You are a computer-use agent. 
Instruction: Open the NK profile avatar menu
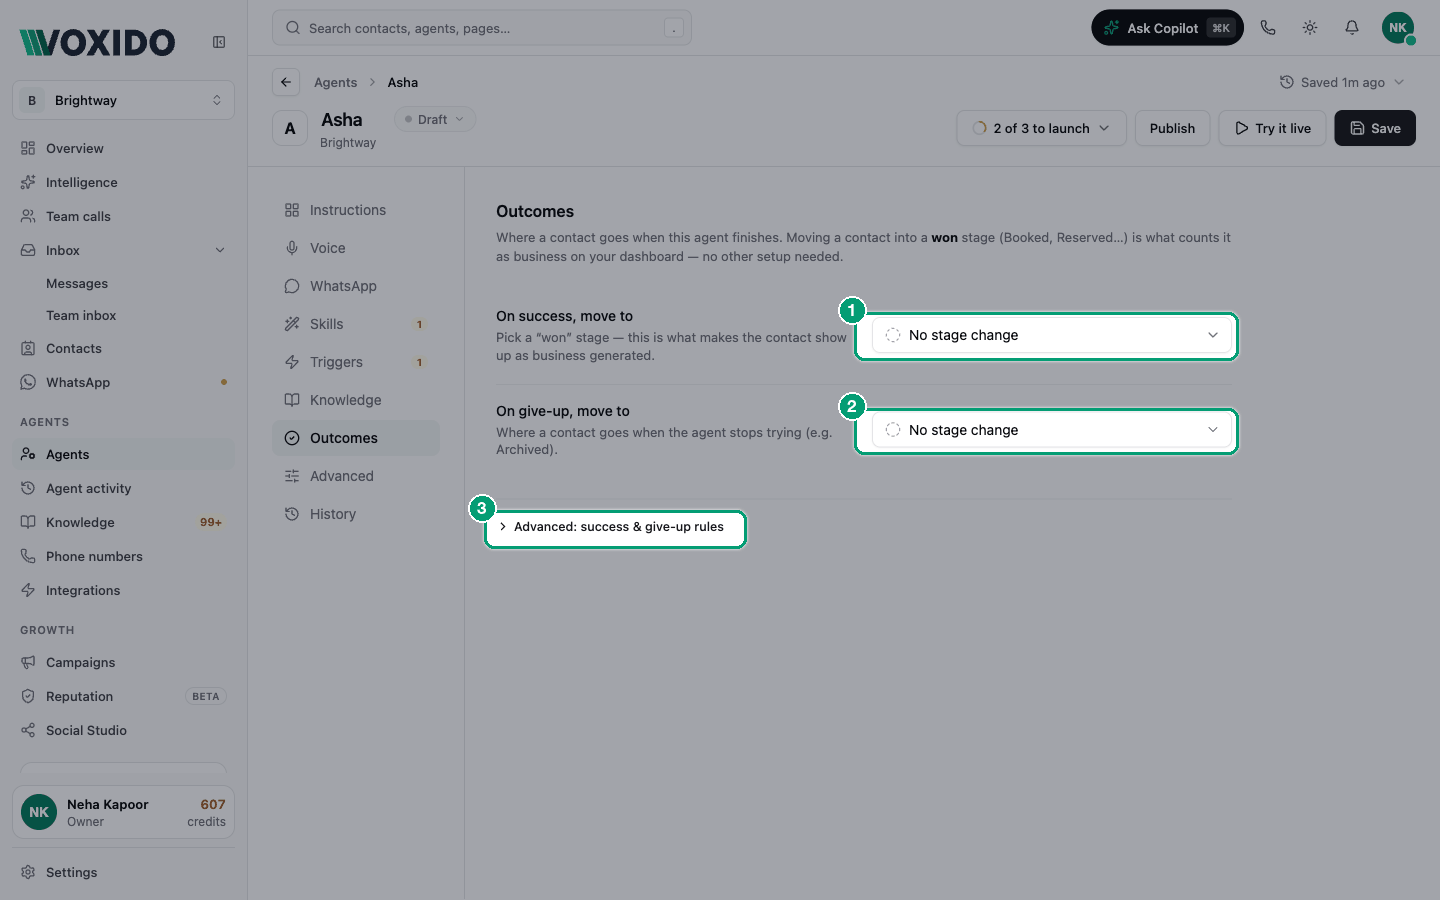(x=1398, y=28)
